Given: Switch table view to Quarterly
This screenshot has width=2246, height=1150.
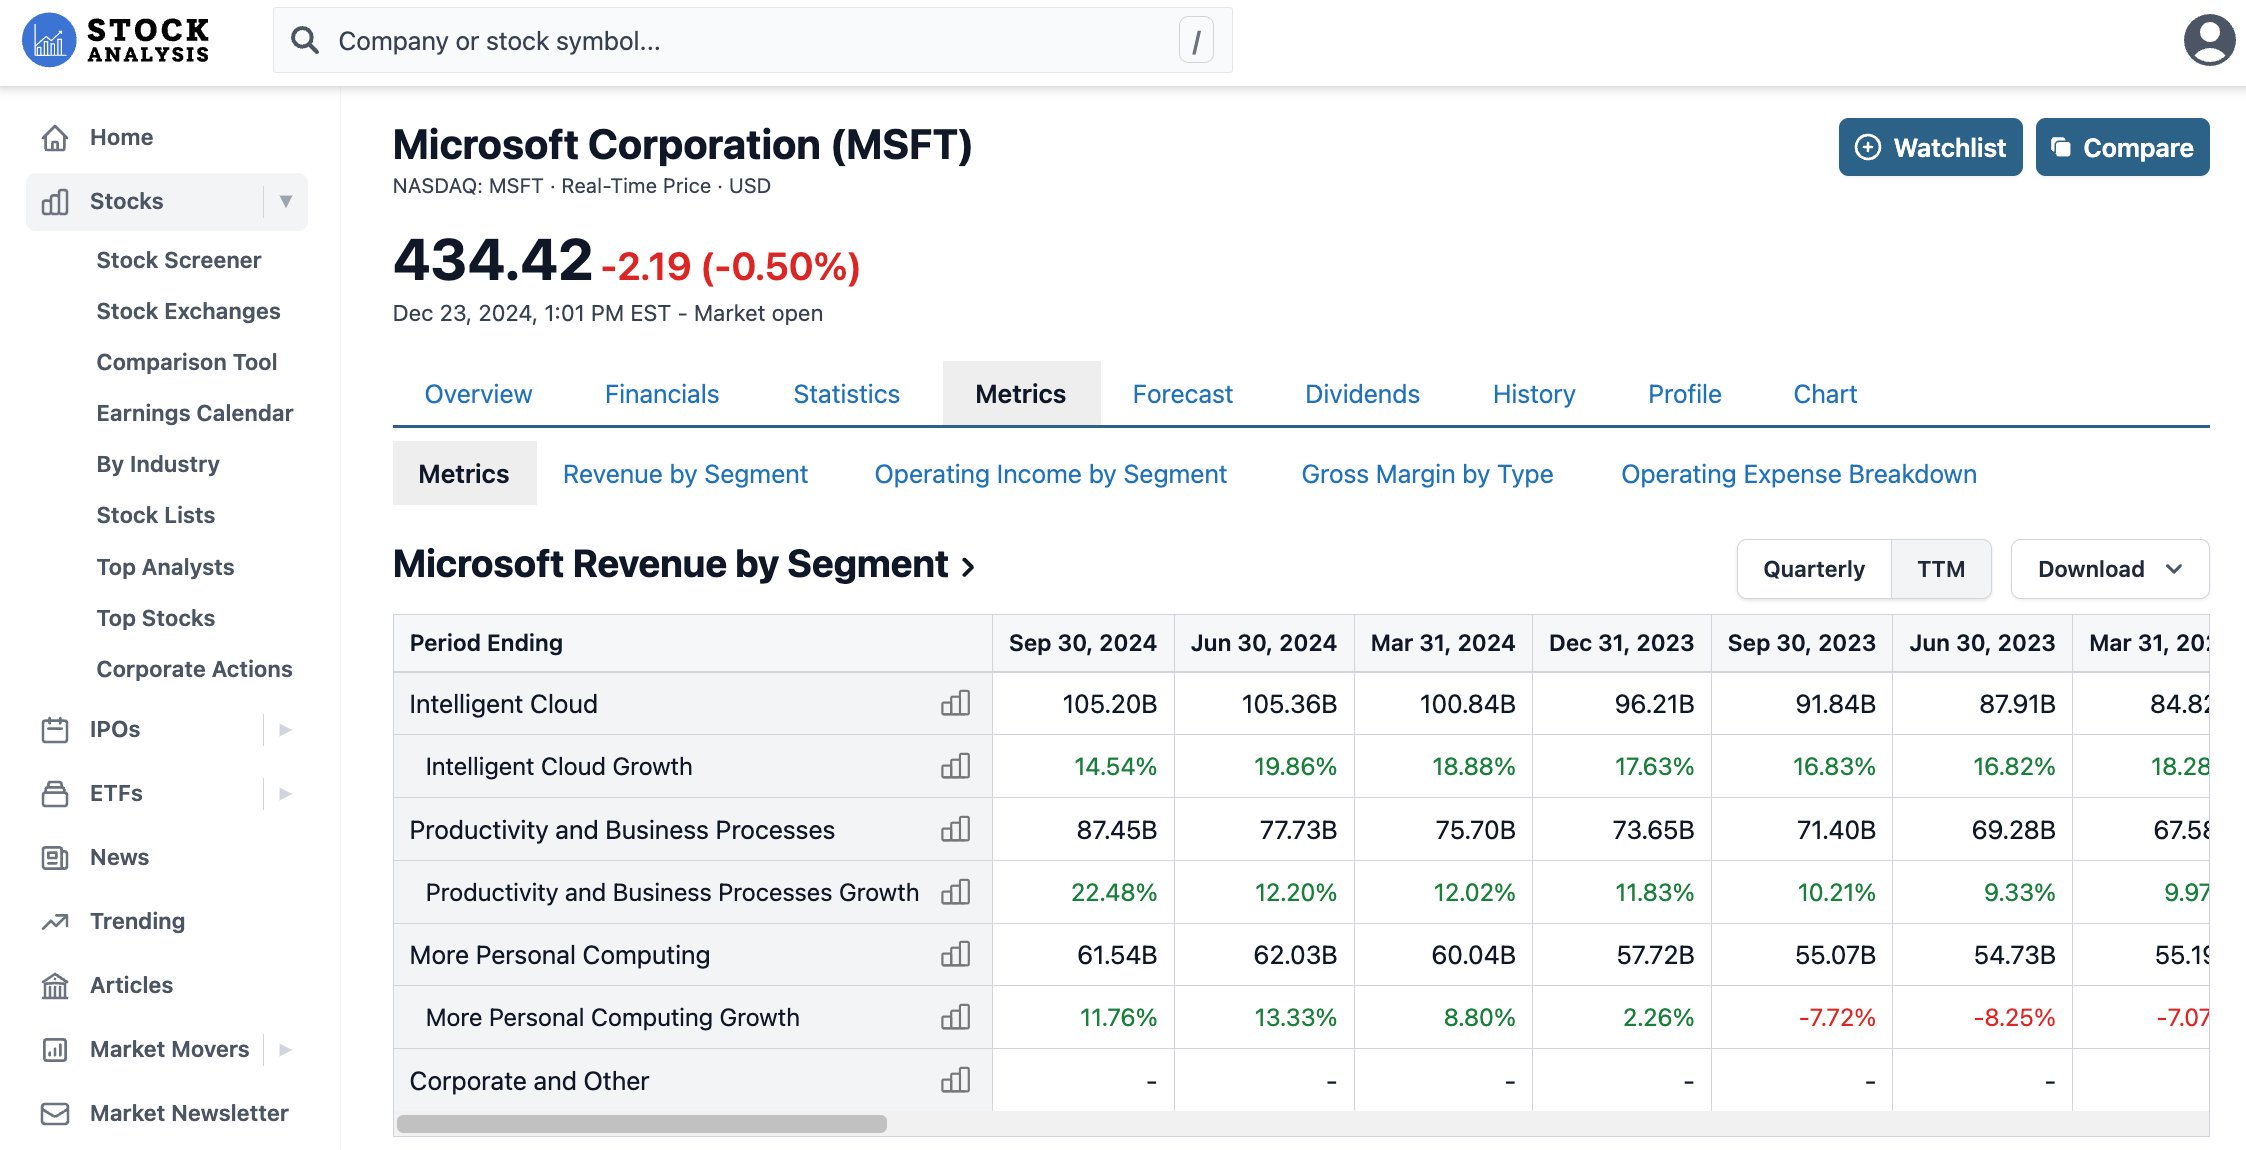Looking at the screenshot, I should pyautogui.click(x=1814, y=569).
